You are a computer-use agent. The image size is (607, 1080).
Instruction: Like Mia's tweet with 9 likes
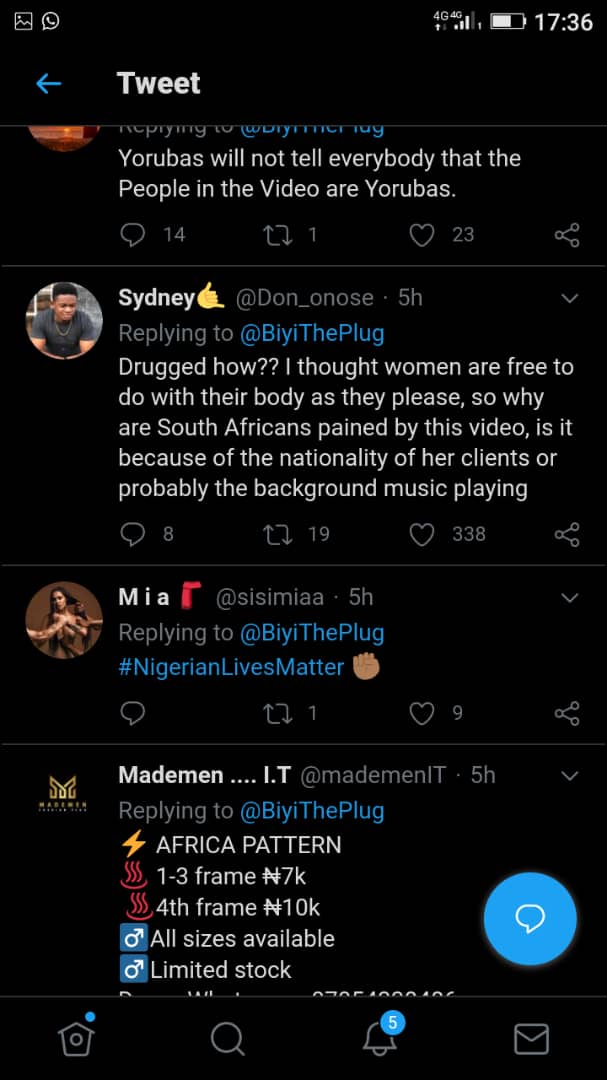click(422, 713)
